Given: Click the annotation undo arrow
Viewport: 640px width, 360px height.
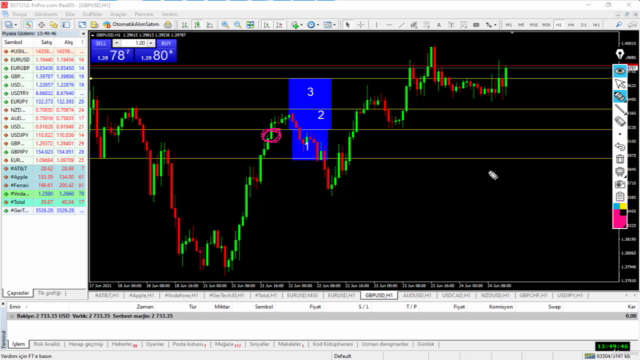Looking at the screenshot, I should pos(620,146).
